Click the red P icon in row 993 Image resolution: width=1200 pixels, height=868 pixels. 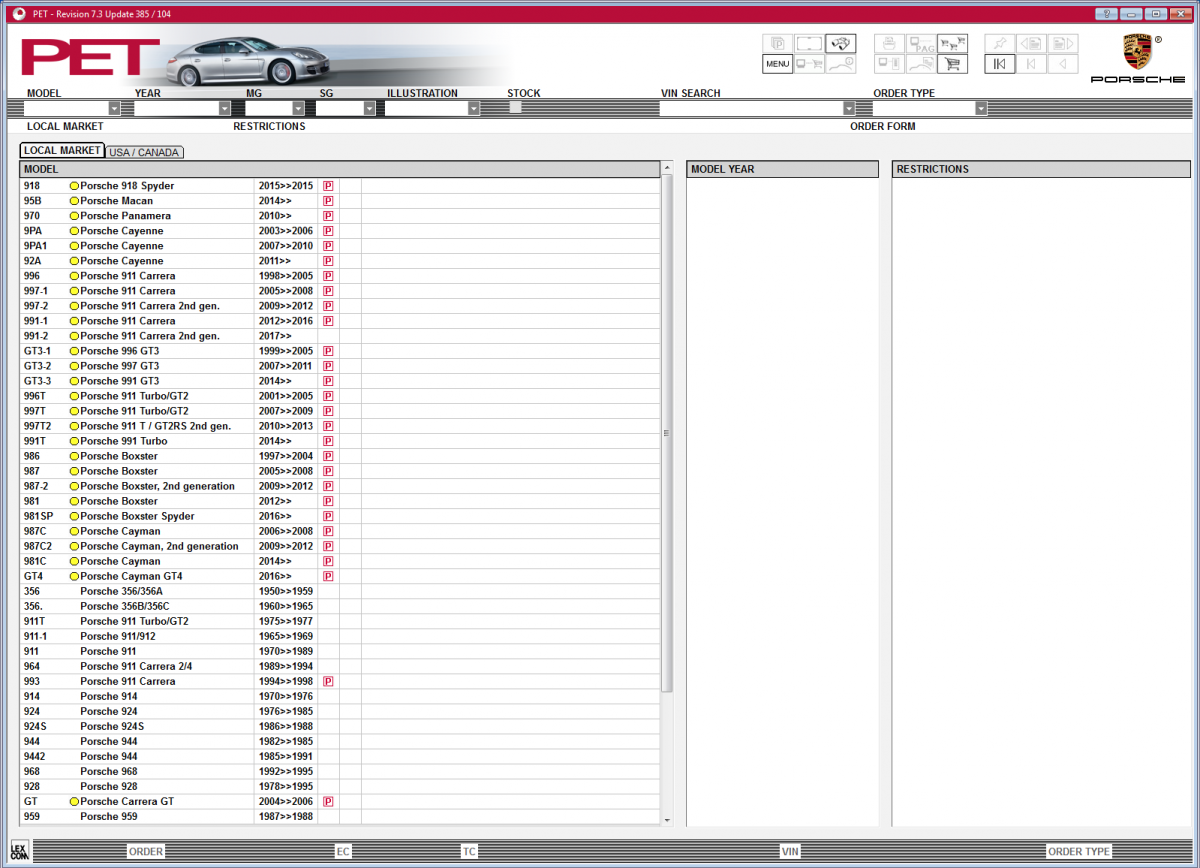[327, 682]
